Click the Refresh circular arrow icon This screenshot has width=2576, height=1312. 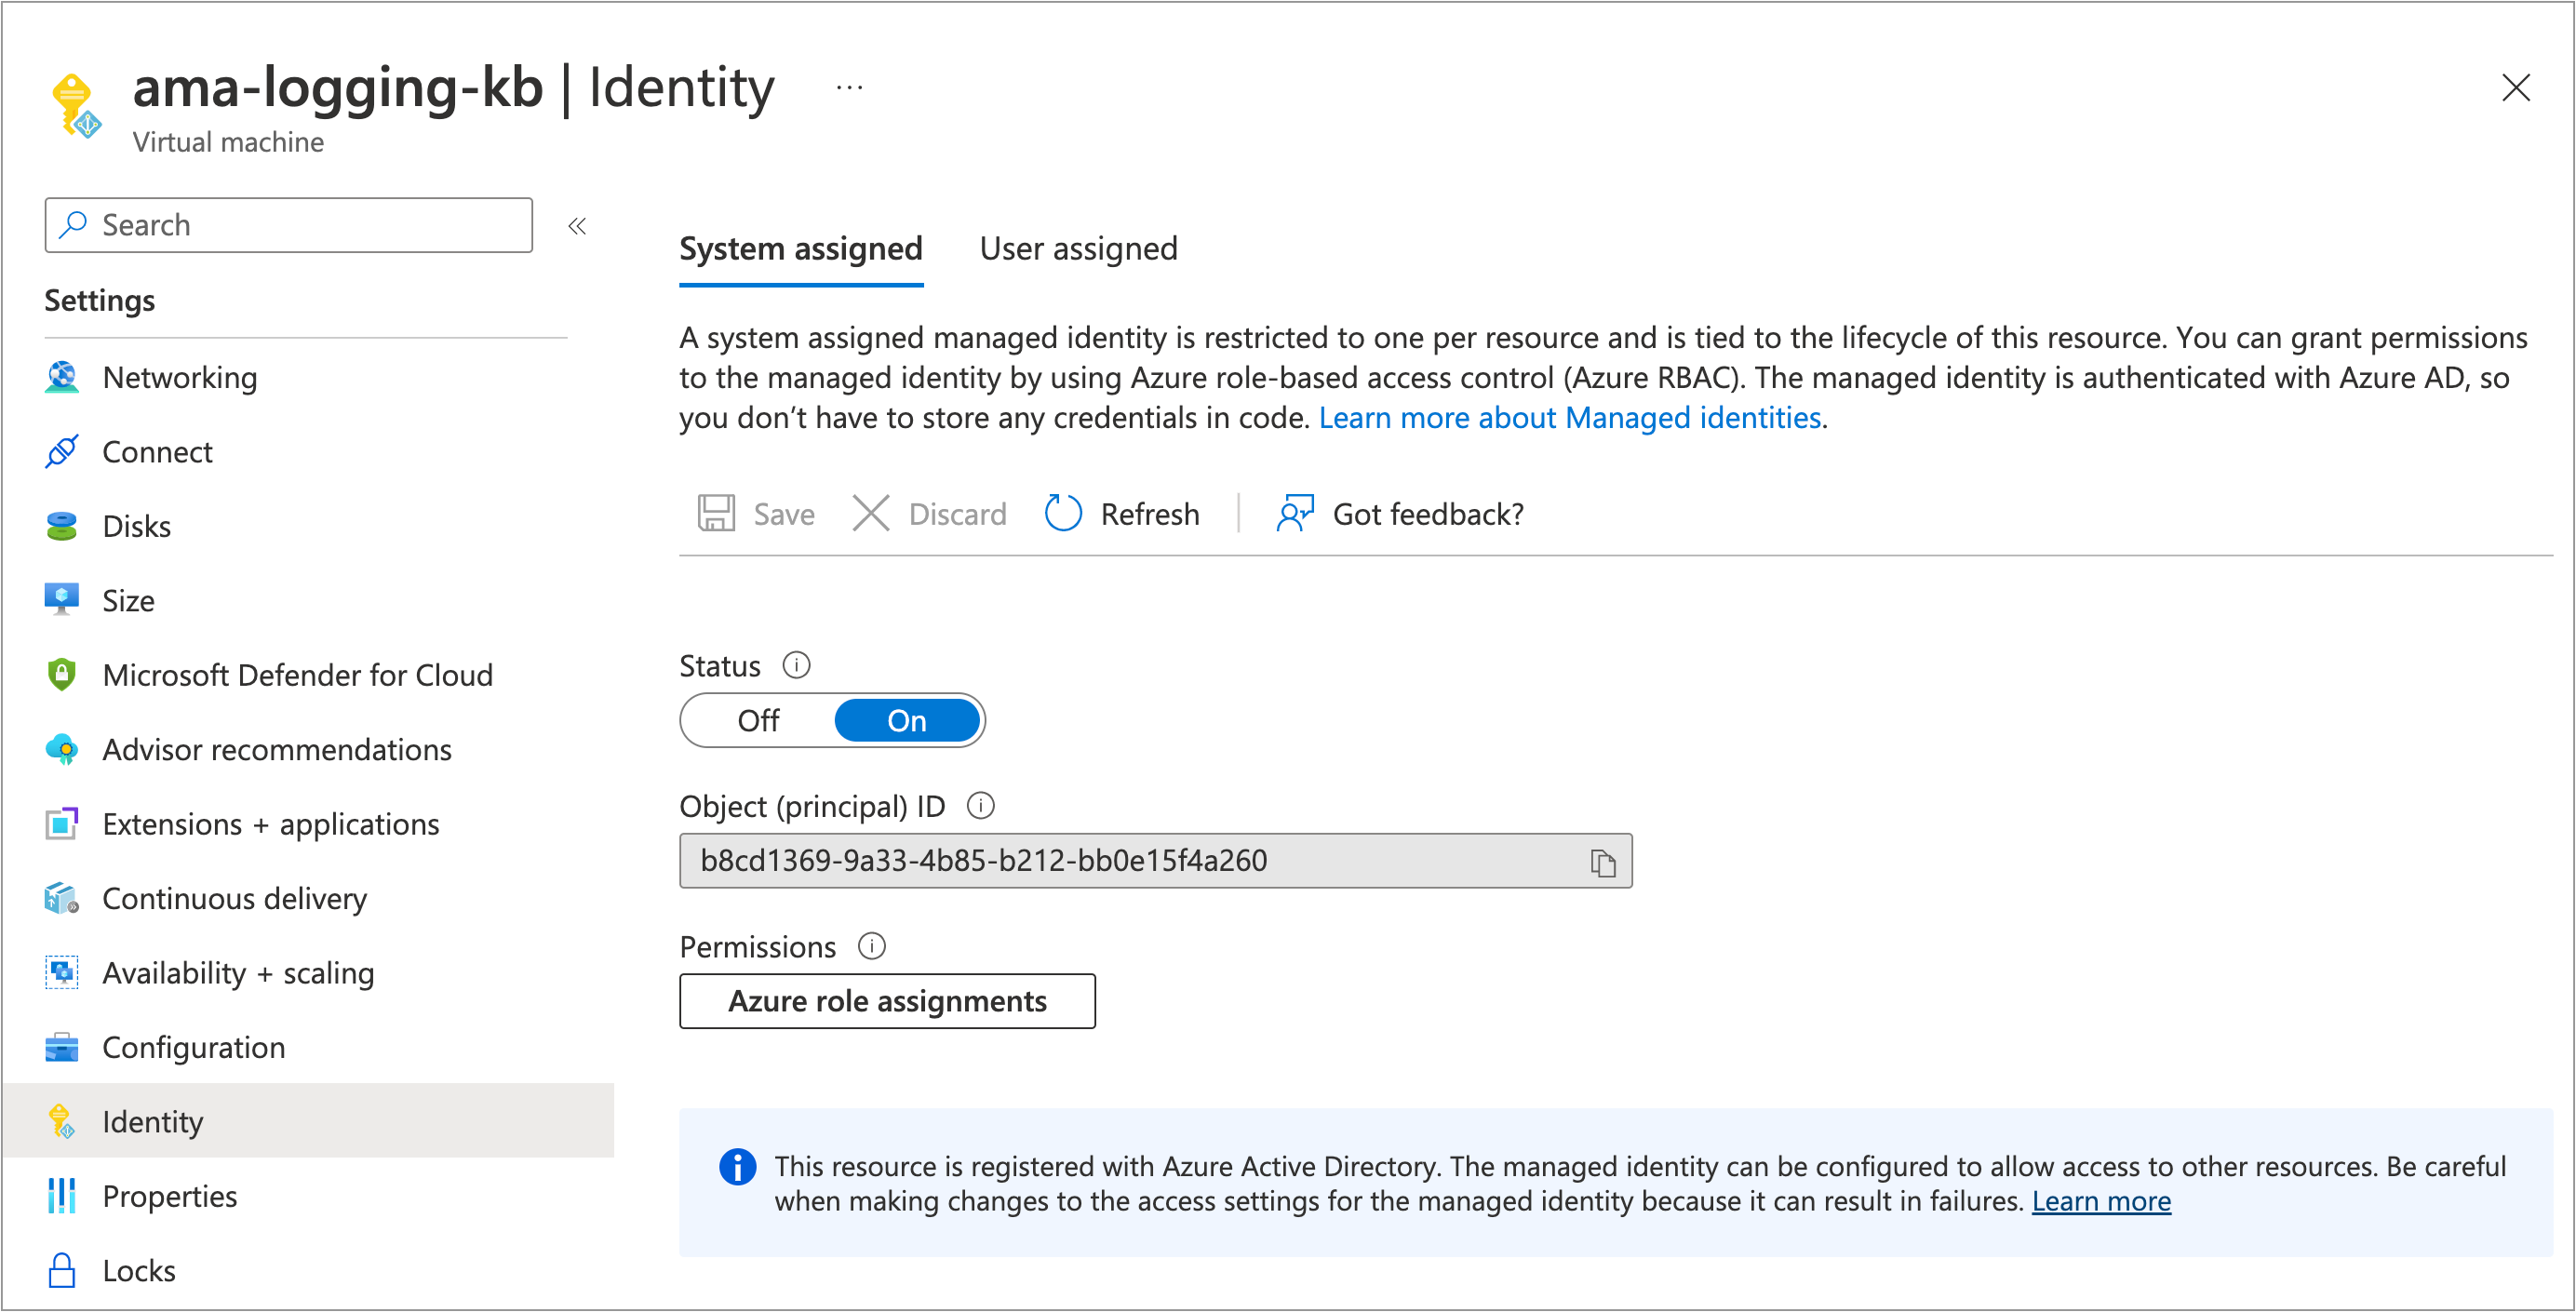pos(1063,514)
